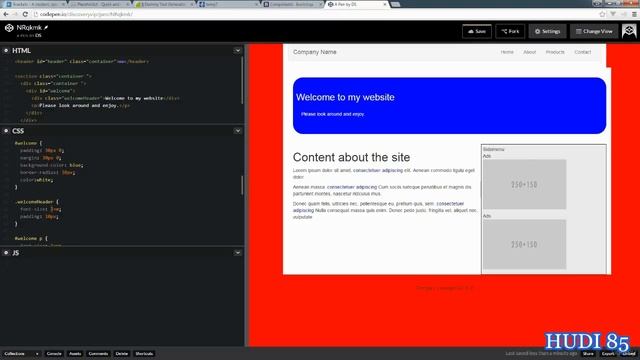This screenshot has width=640, height=360.
Task: Click About in preview navbar
Action: (529, 52)
